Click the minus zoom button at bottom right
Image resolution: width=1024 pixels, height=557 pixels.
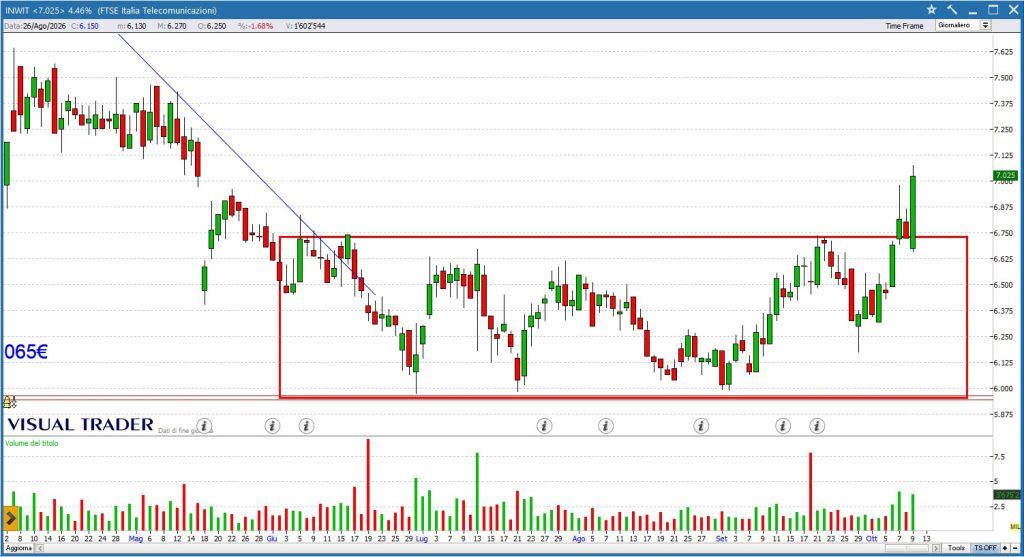[x=1015, y=548]
